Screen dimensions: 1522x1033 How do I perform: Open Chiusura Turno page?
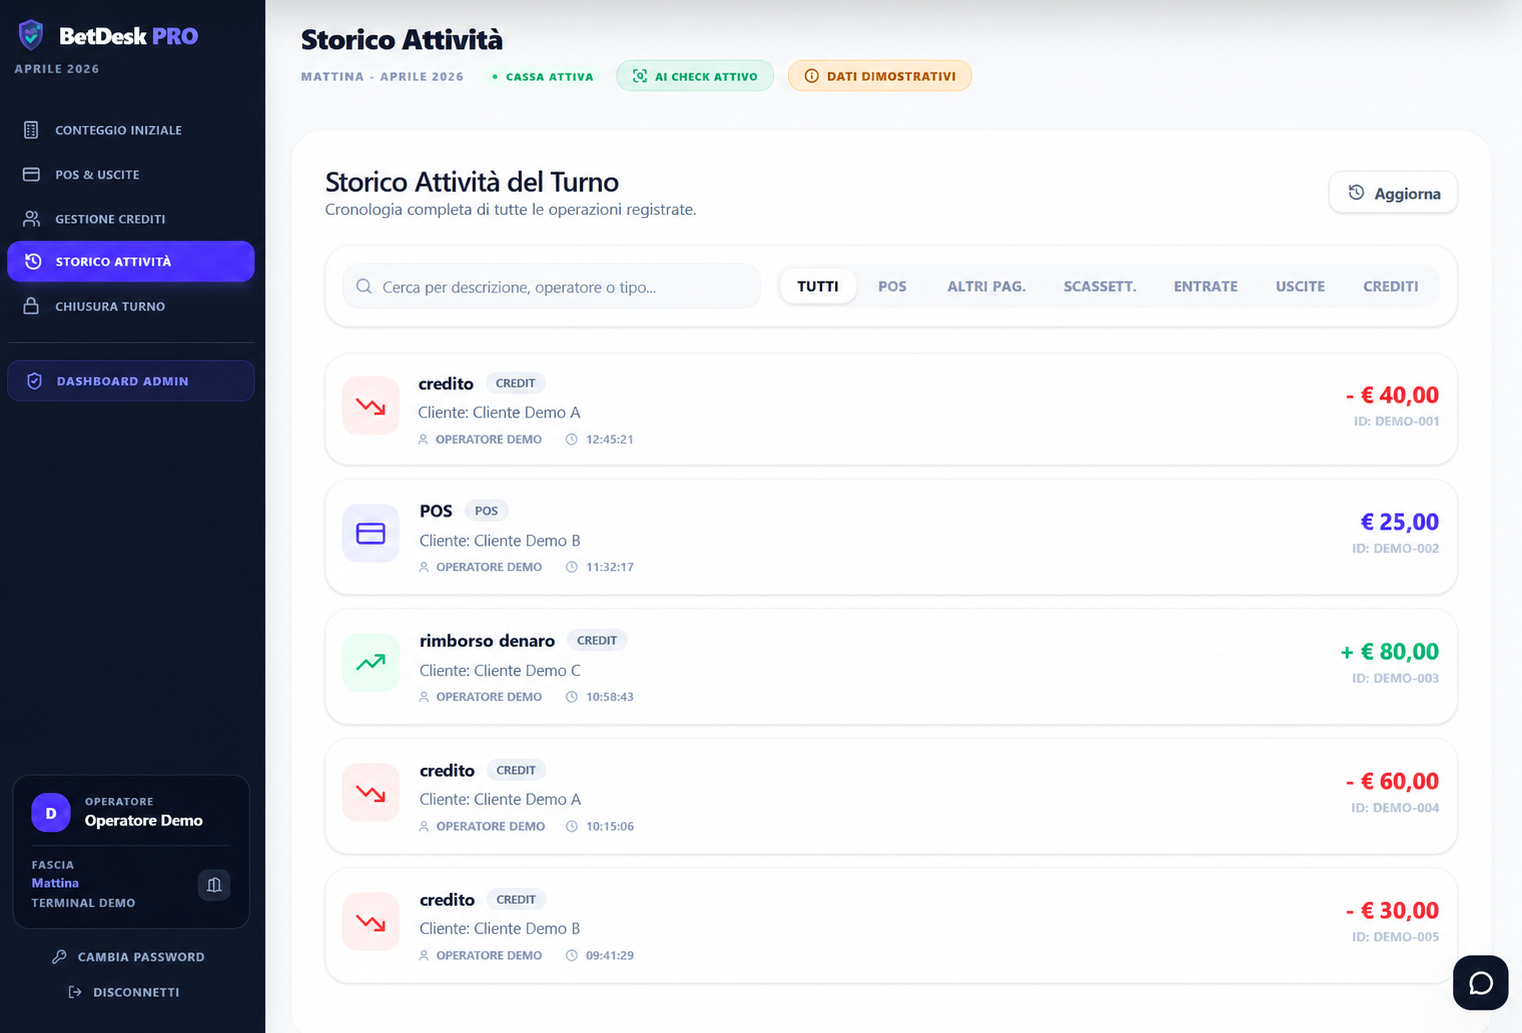pyautogui.click(x=130, y=306)
